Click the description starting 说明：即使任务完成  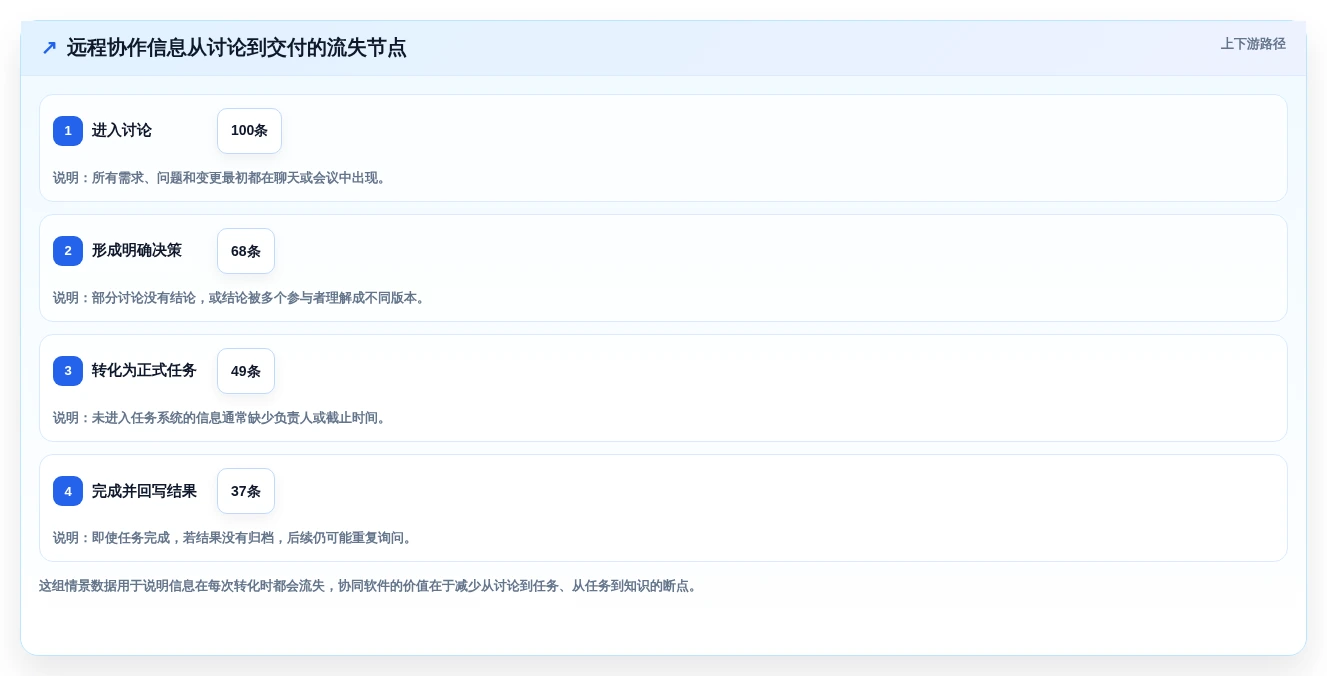(x=234, y=538)
